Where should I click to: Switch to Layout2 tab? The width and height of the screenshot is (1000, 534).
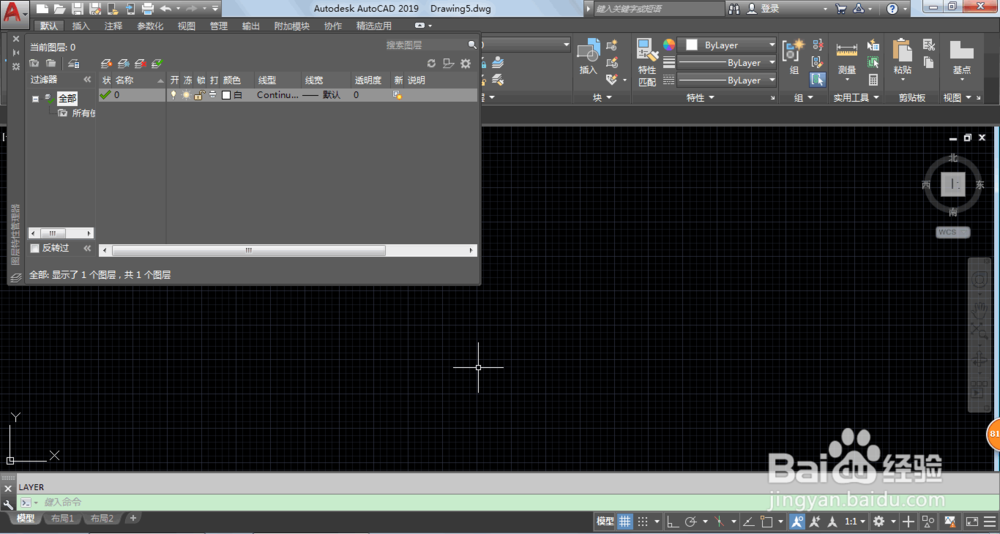click(101, 519)
